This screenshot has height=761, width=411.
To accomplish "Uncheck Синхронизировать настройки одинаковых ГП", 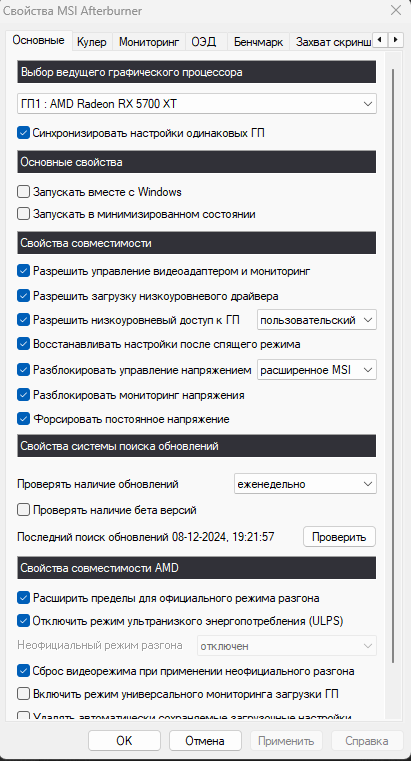I will [23, 133].
